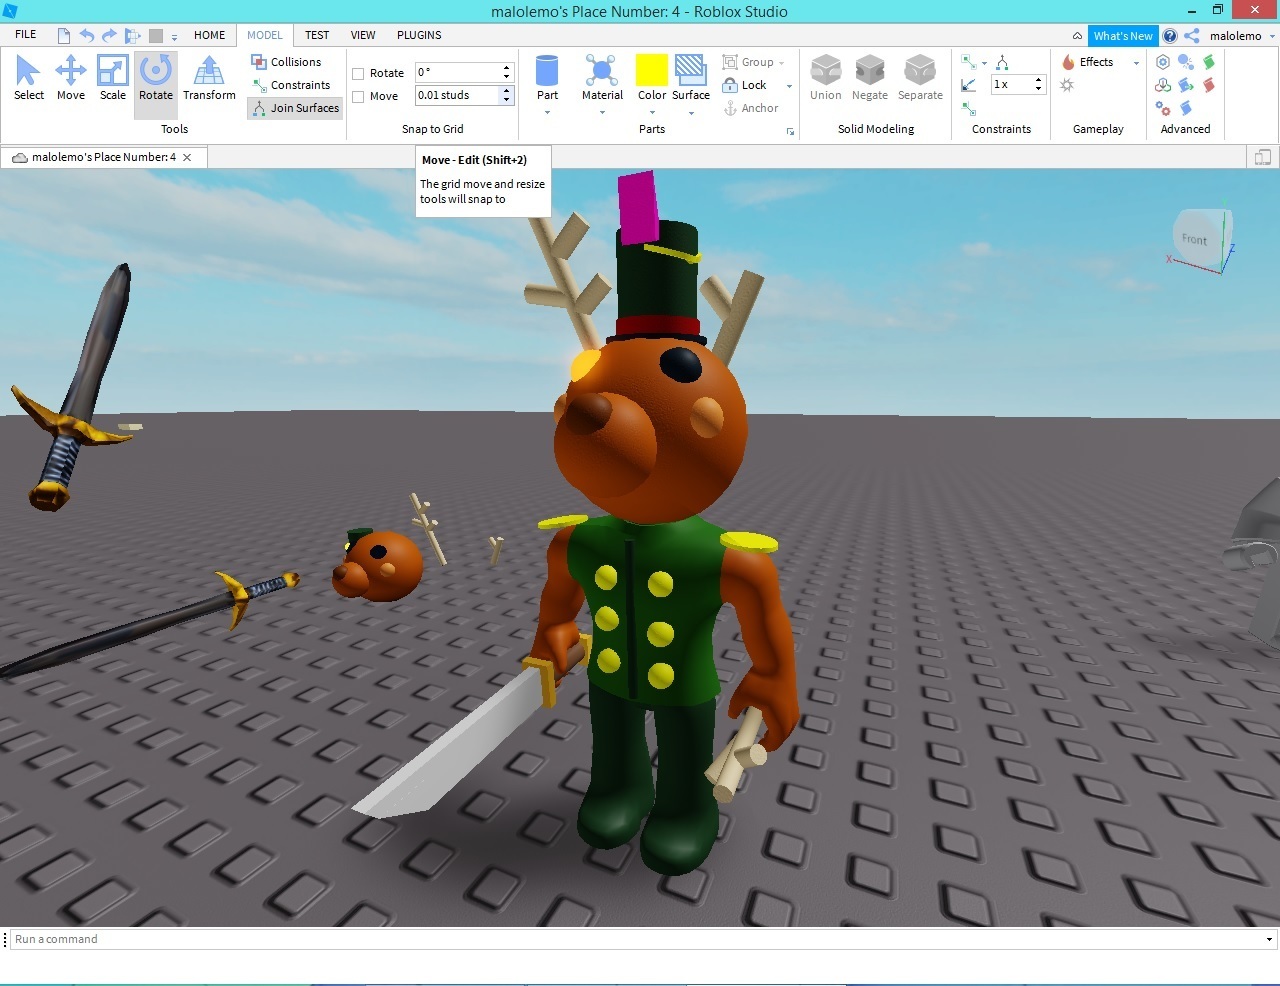
Task: Toggle the split view icon at tab bar
Action: [x=1262, y=157]
